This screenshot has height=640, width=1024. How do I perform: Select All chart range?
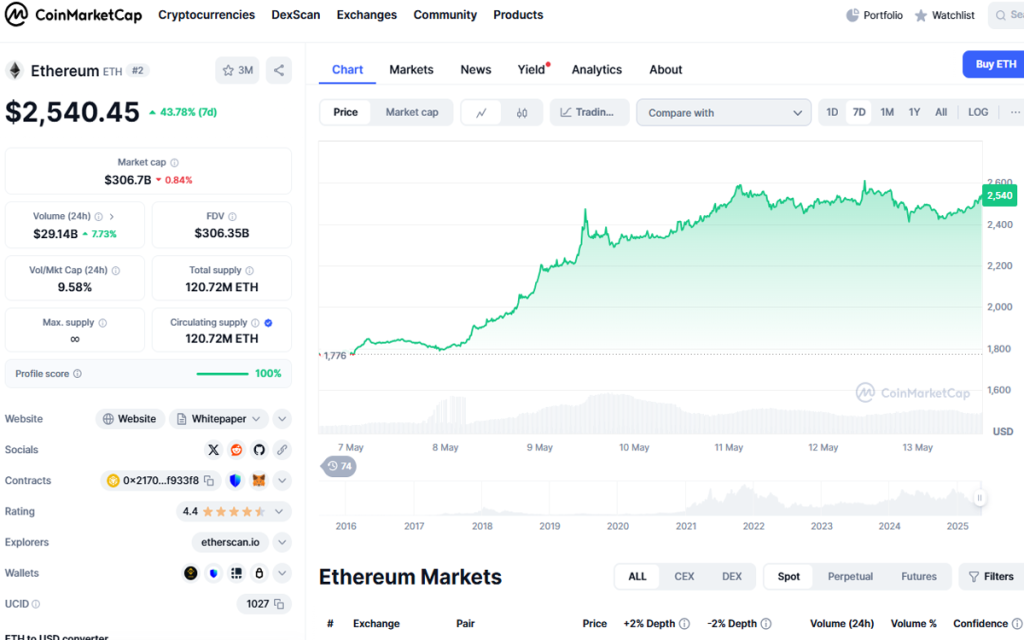tap(941, 112)
